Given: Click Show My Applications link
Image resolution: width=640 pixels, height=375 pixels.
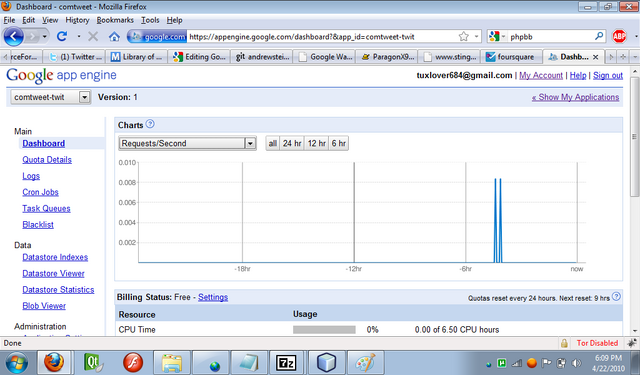Looking at the screenshot, I should (x=576, y=97).
